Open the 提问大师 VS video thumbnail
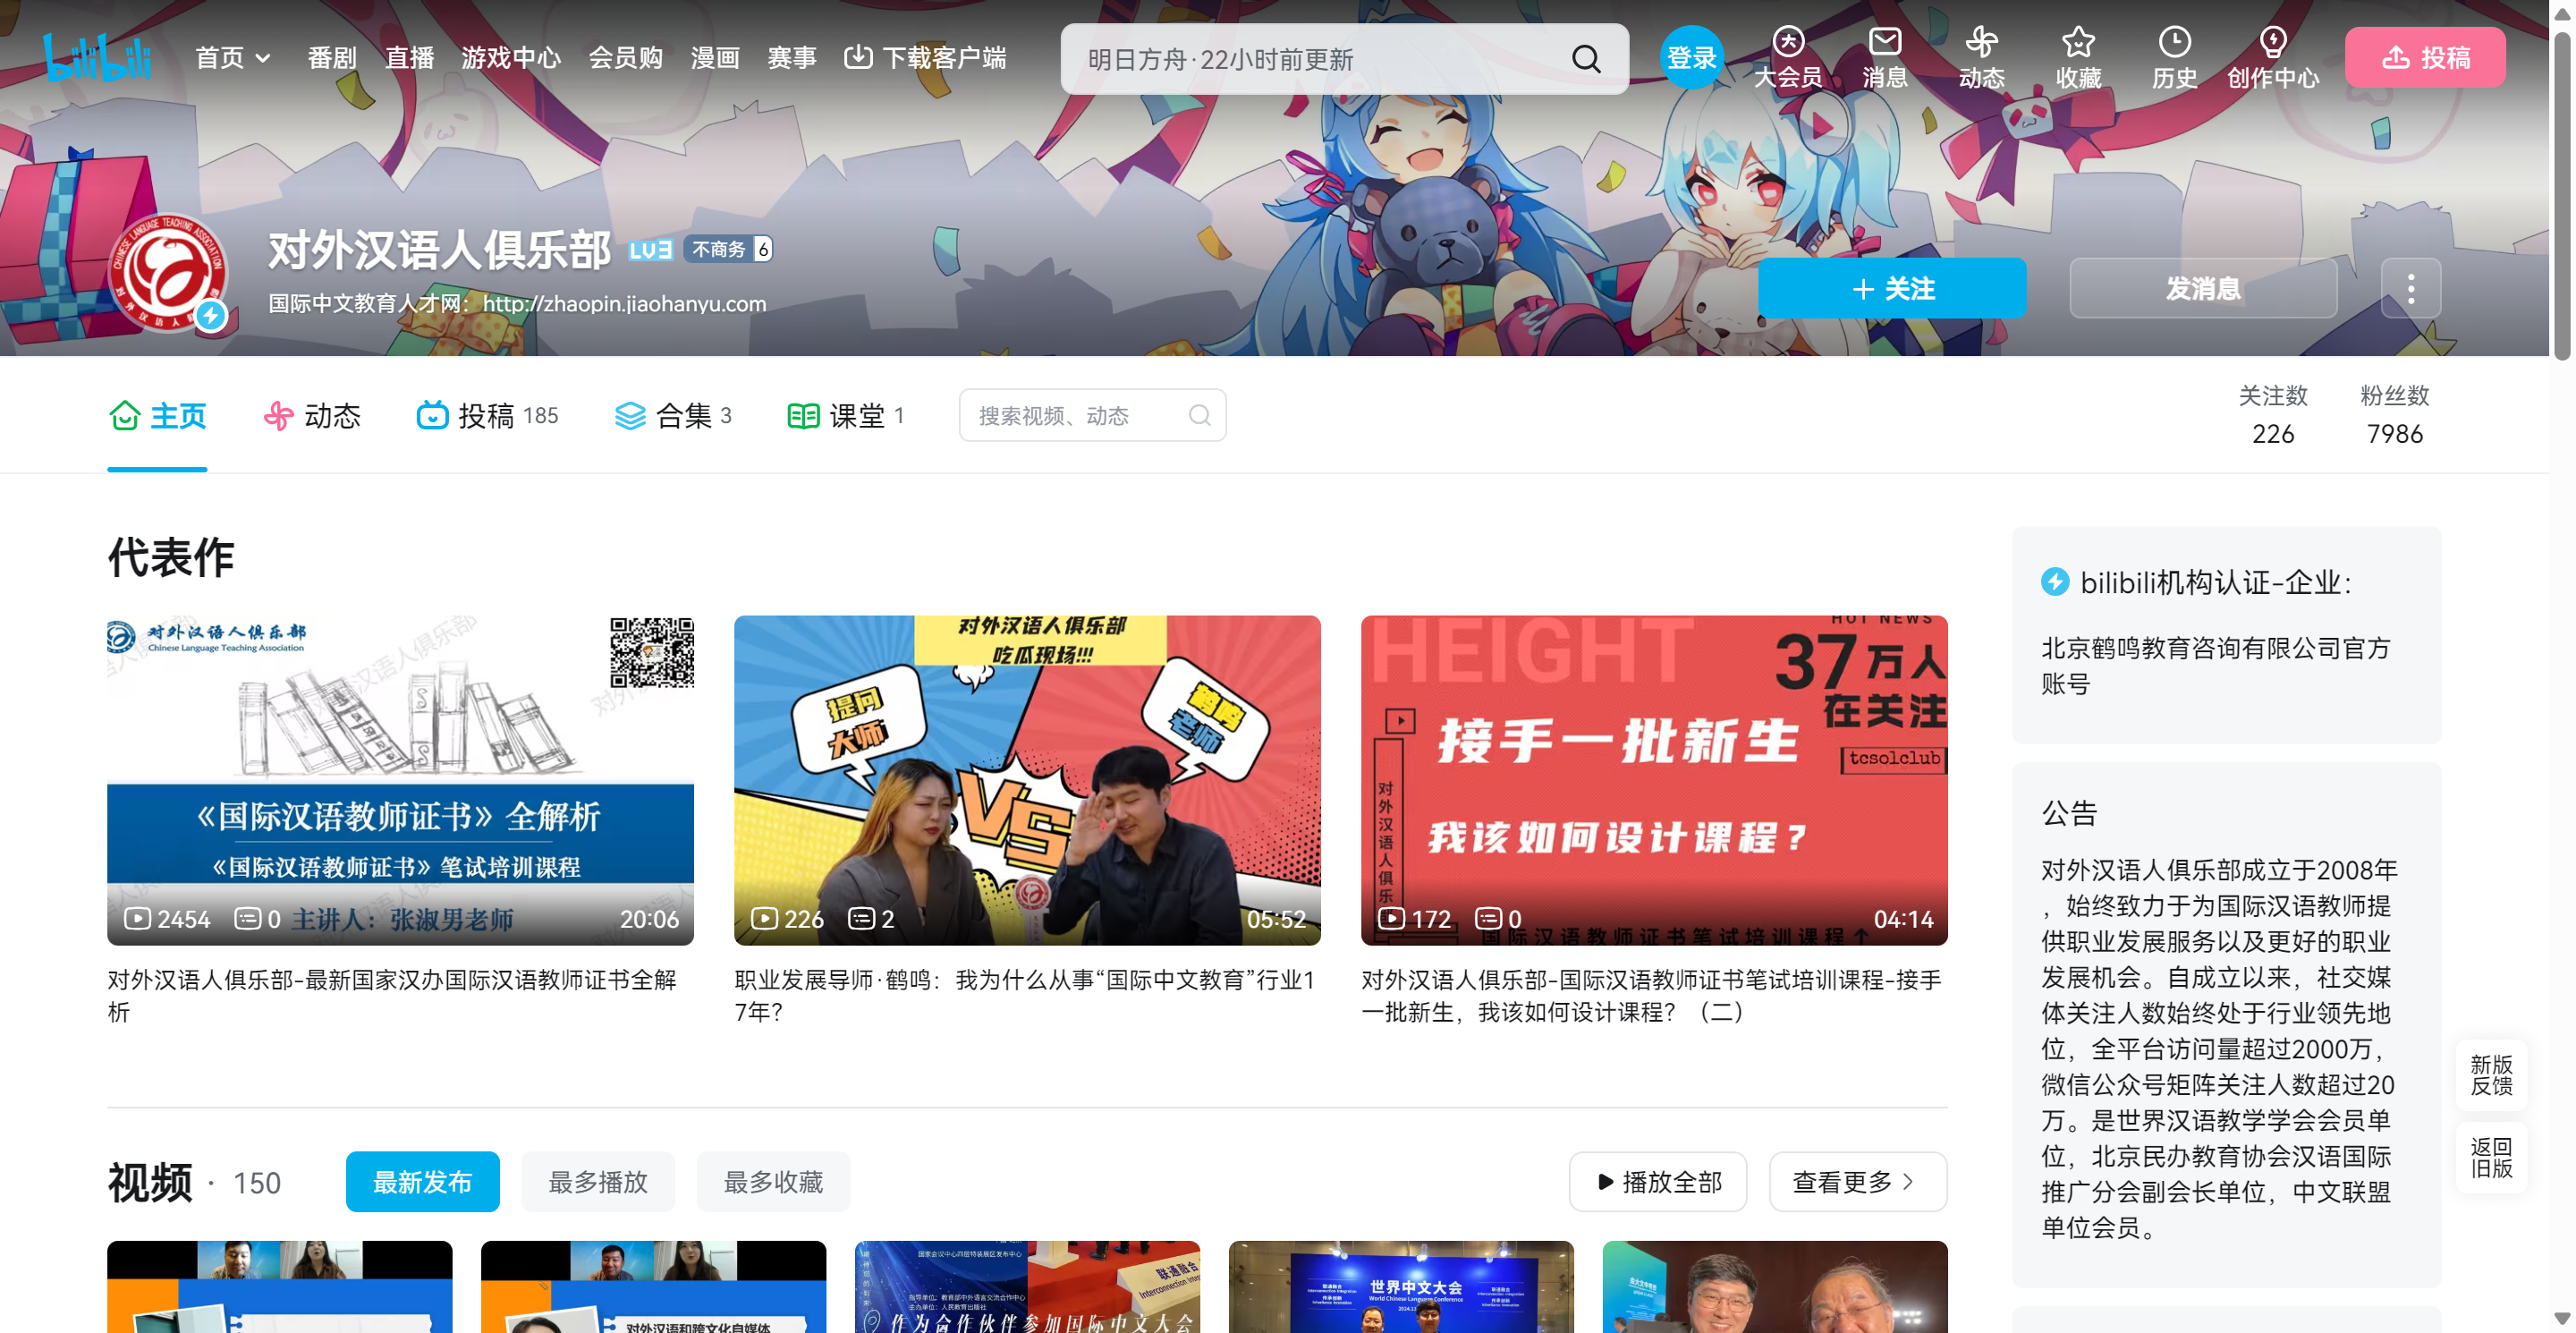 (1027, 780)
